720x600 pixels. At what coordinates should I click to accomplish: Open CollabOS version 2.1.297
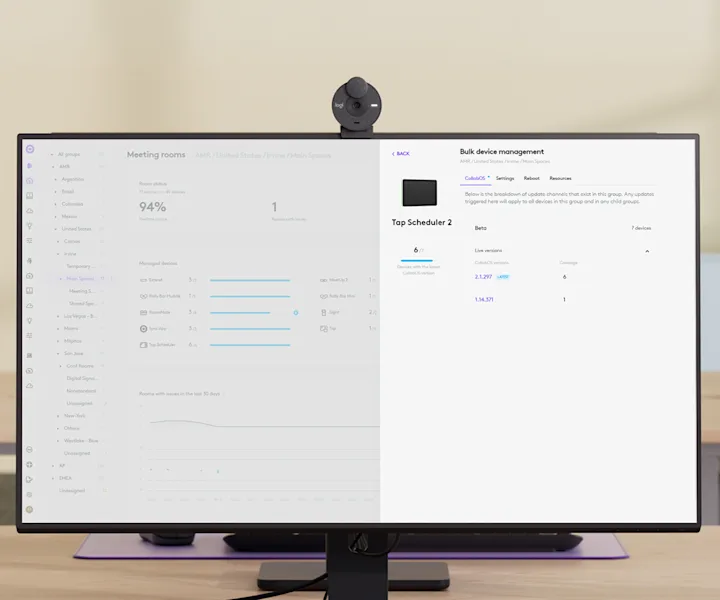coord(483,277)
